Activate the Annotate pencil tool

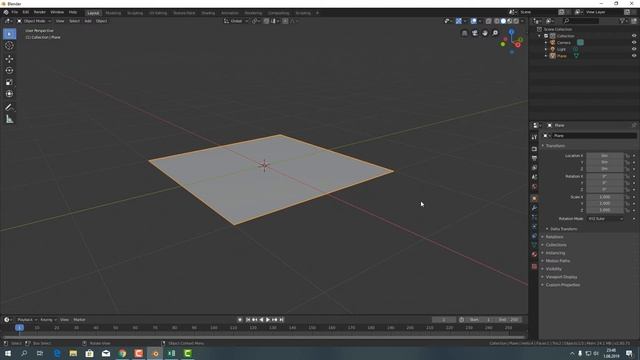(9, 107)
